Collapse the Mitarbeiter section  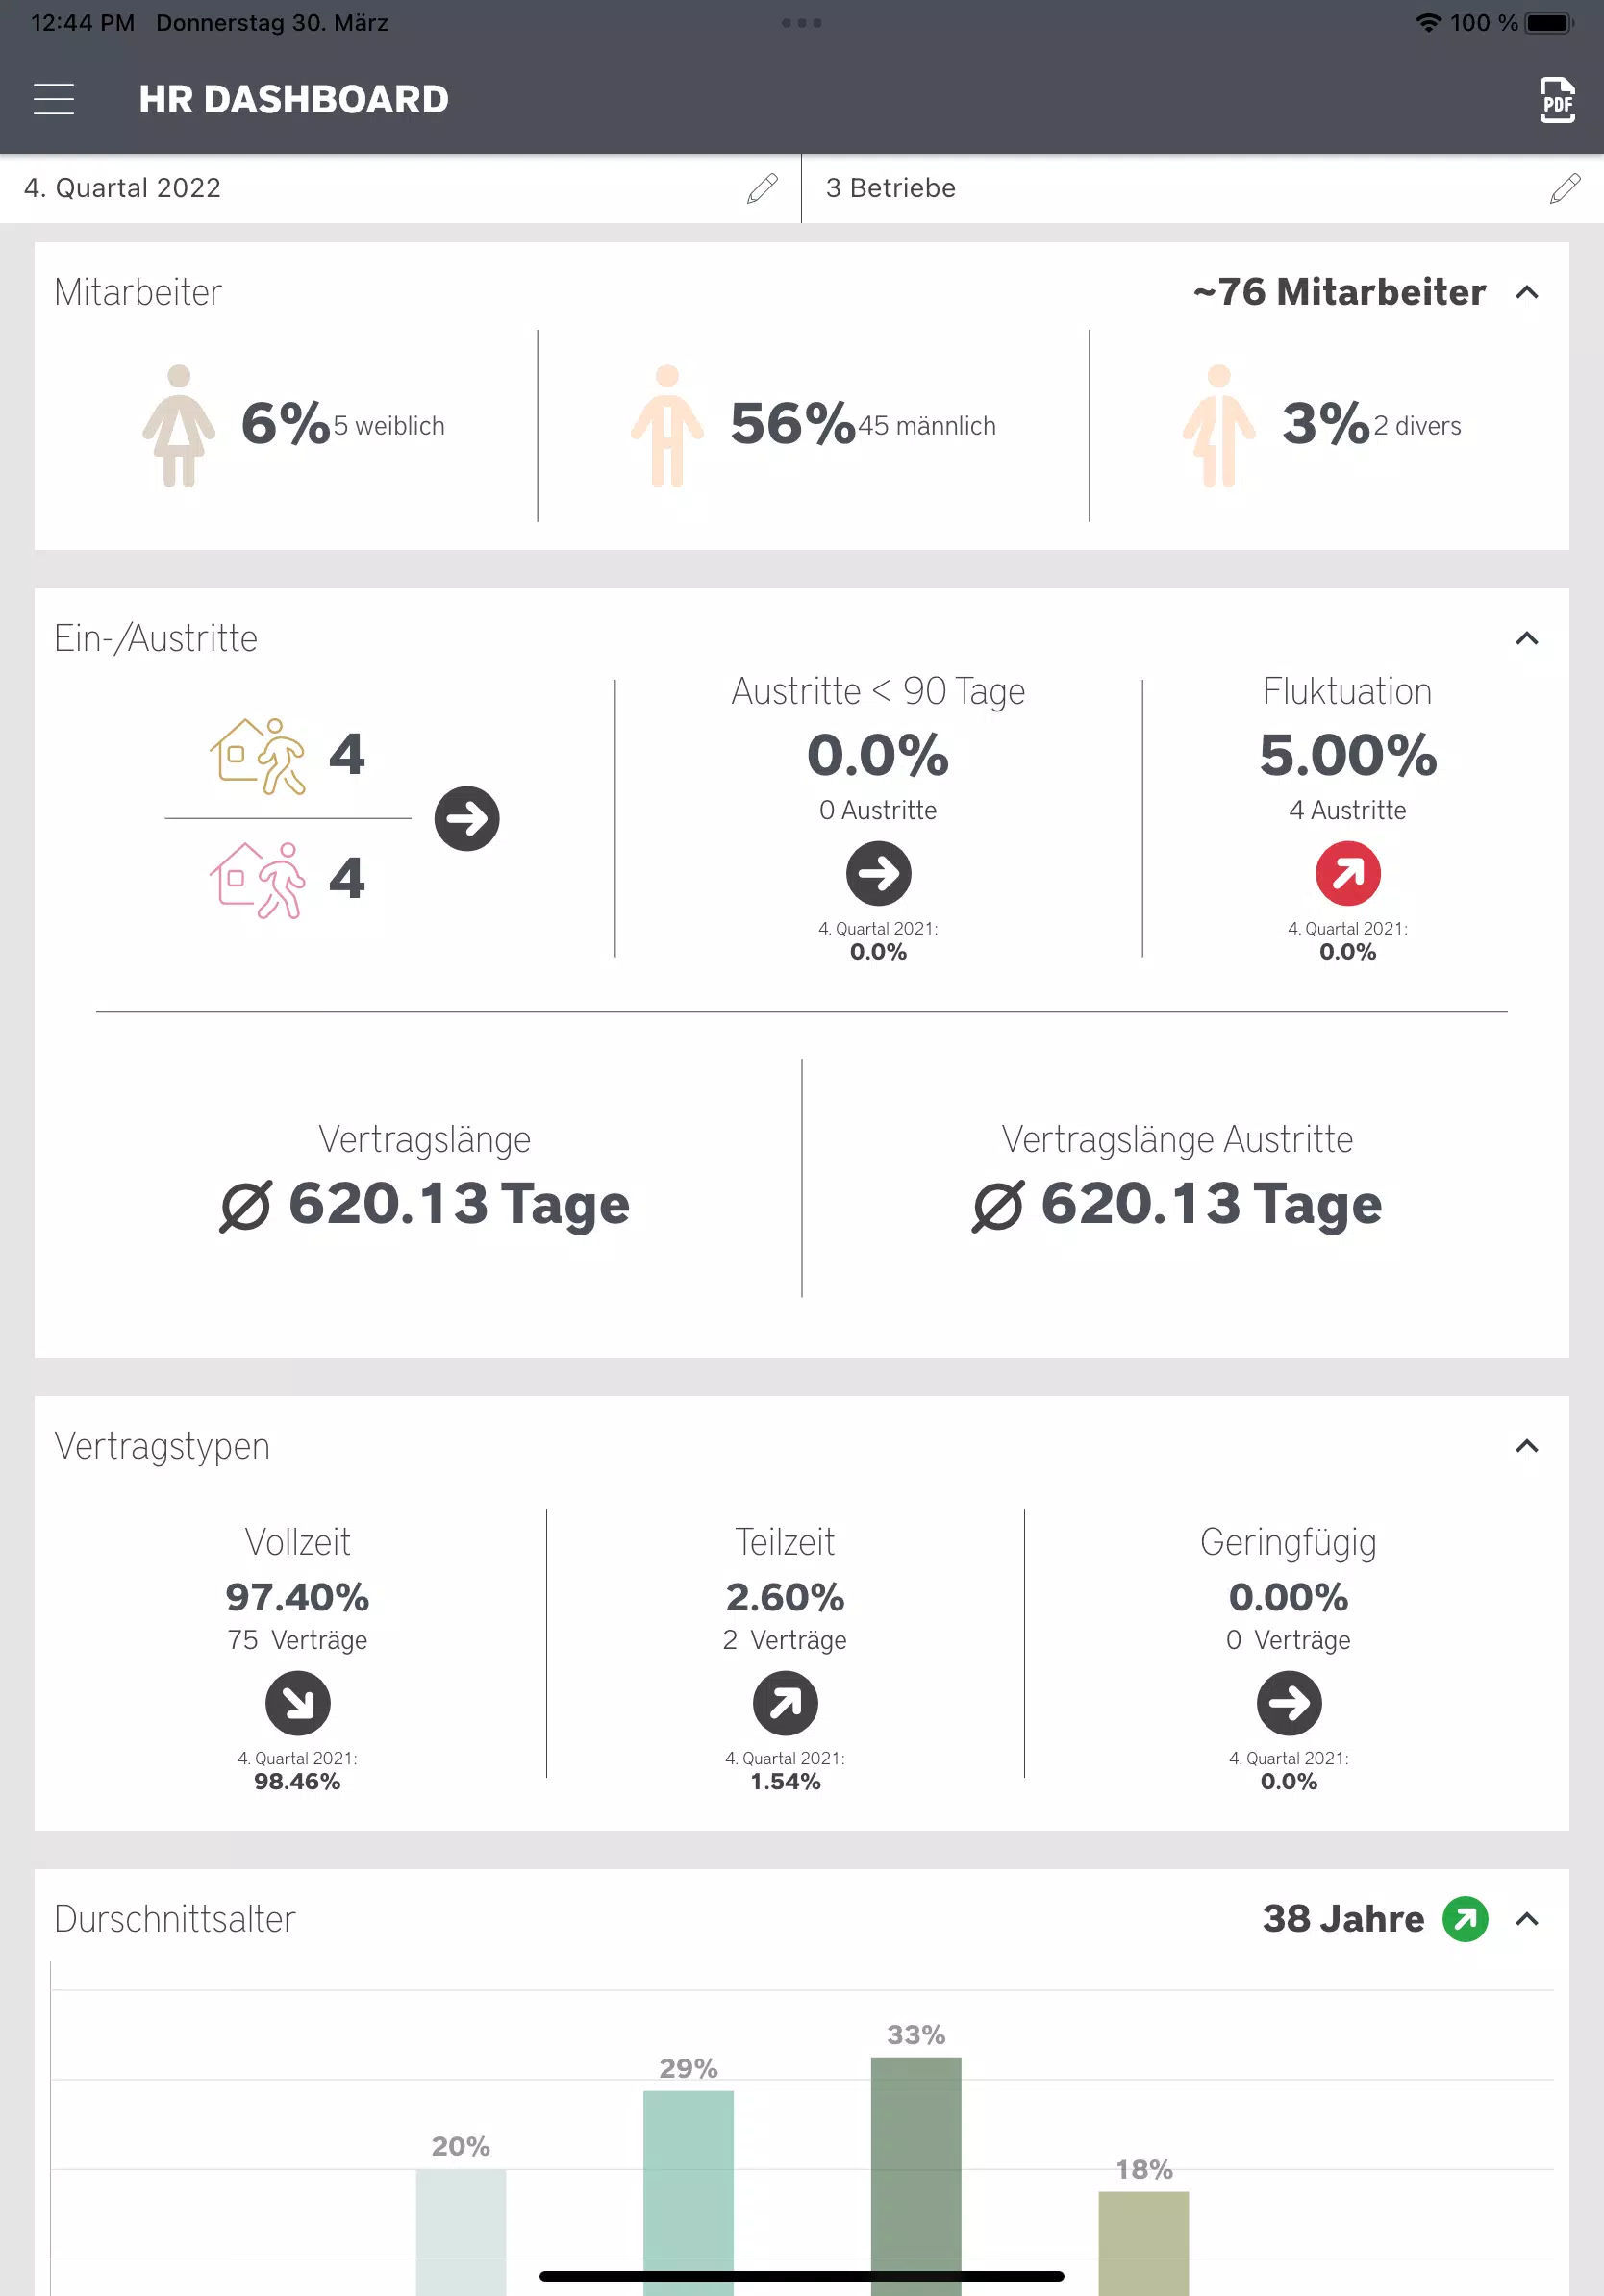click(1526, 293)
